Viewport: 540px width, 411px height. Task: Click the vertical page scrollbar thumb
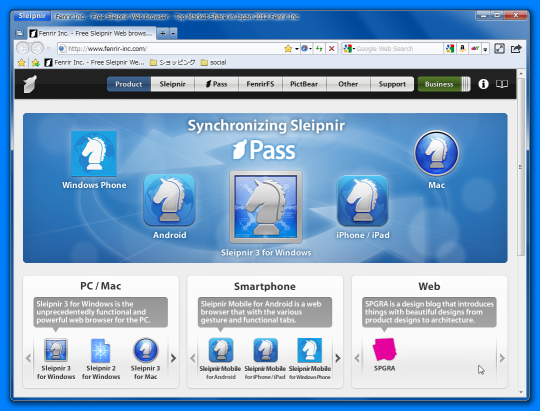coord(521,167)
